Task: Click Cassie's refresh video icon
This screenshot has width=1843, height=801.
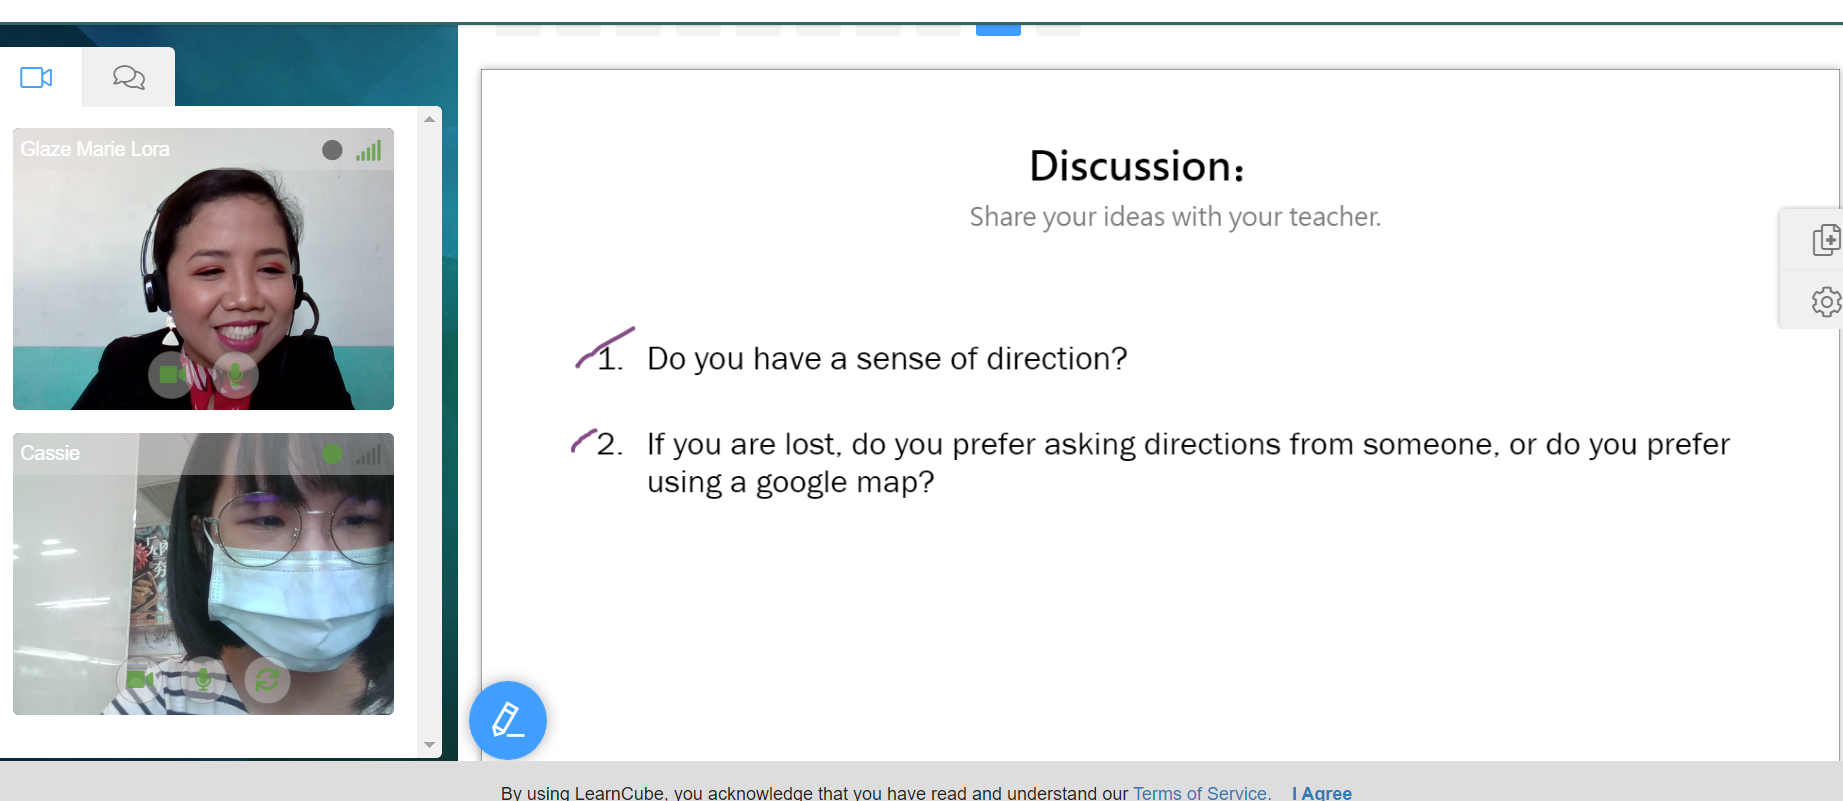Action: coord(267,680)
